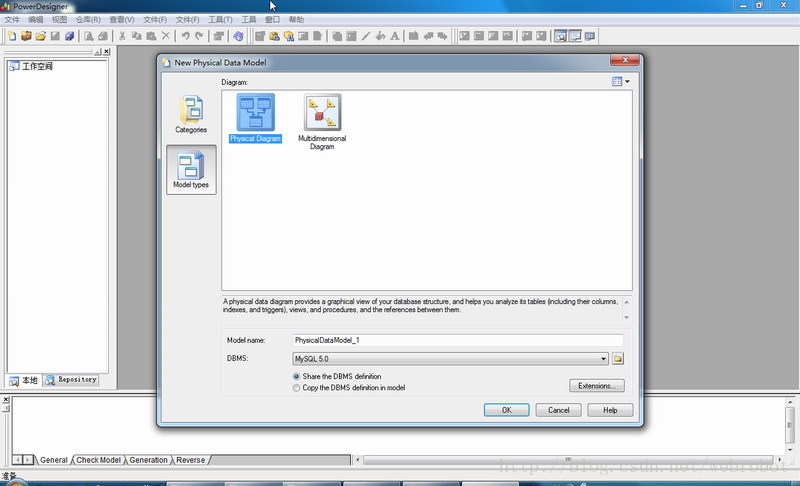Click the OK button
Image resolution: width=800 pixels, height=486 pixels.
[506, 410]
